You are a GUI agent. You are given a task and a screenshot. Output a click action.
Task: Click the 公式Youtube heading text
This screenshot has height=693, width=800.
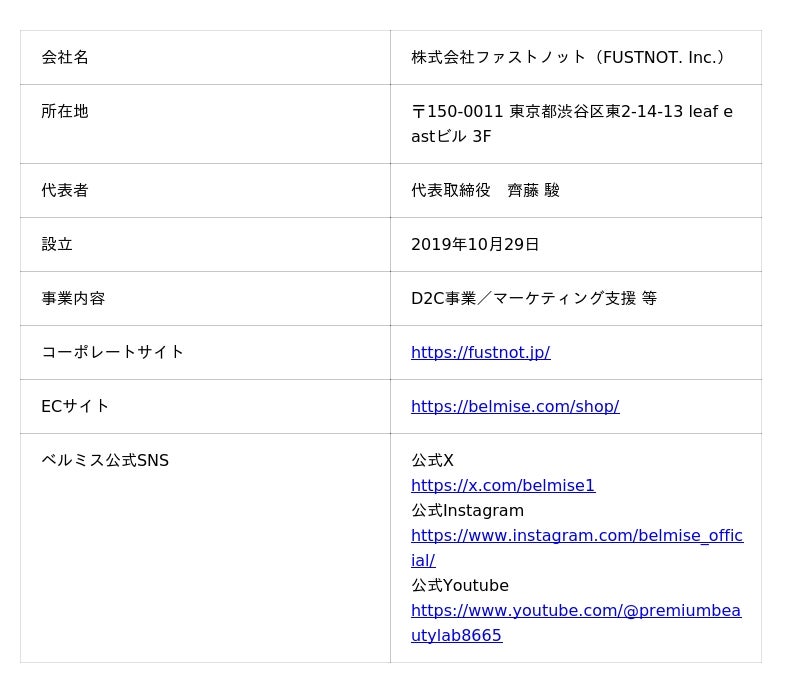460,585
